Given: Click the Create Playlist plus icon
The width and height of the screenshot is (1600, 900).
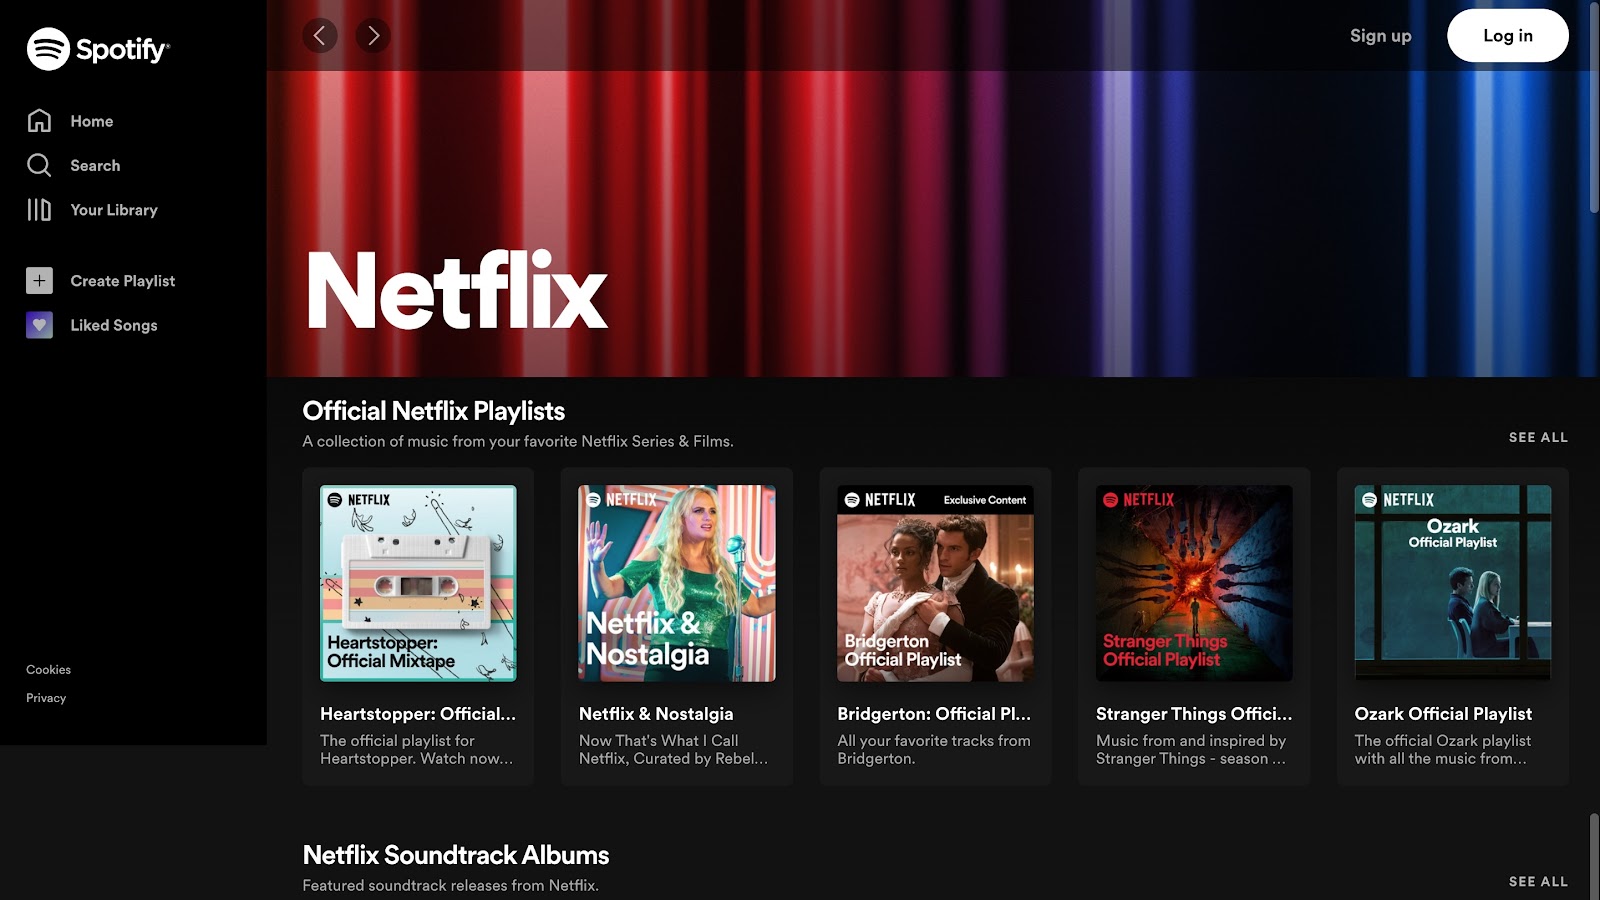Looking at the screenshot, I should (39, 281).
